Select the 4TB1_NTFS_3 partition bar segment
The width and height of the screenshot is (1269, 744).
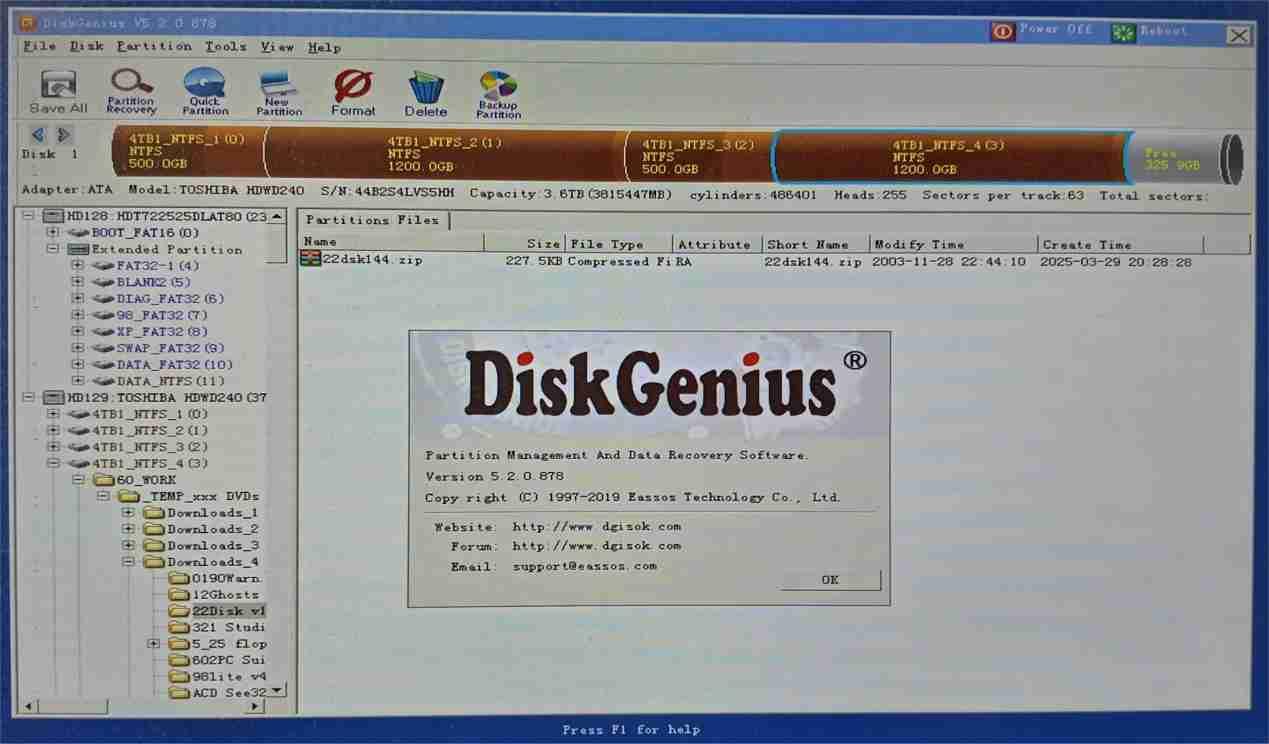tap(698, 156)
